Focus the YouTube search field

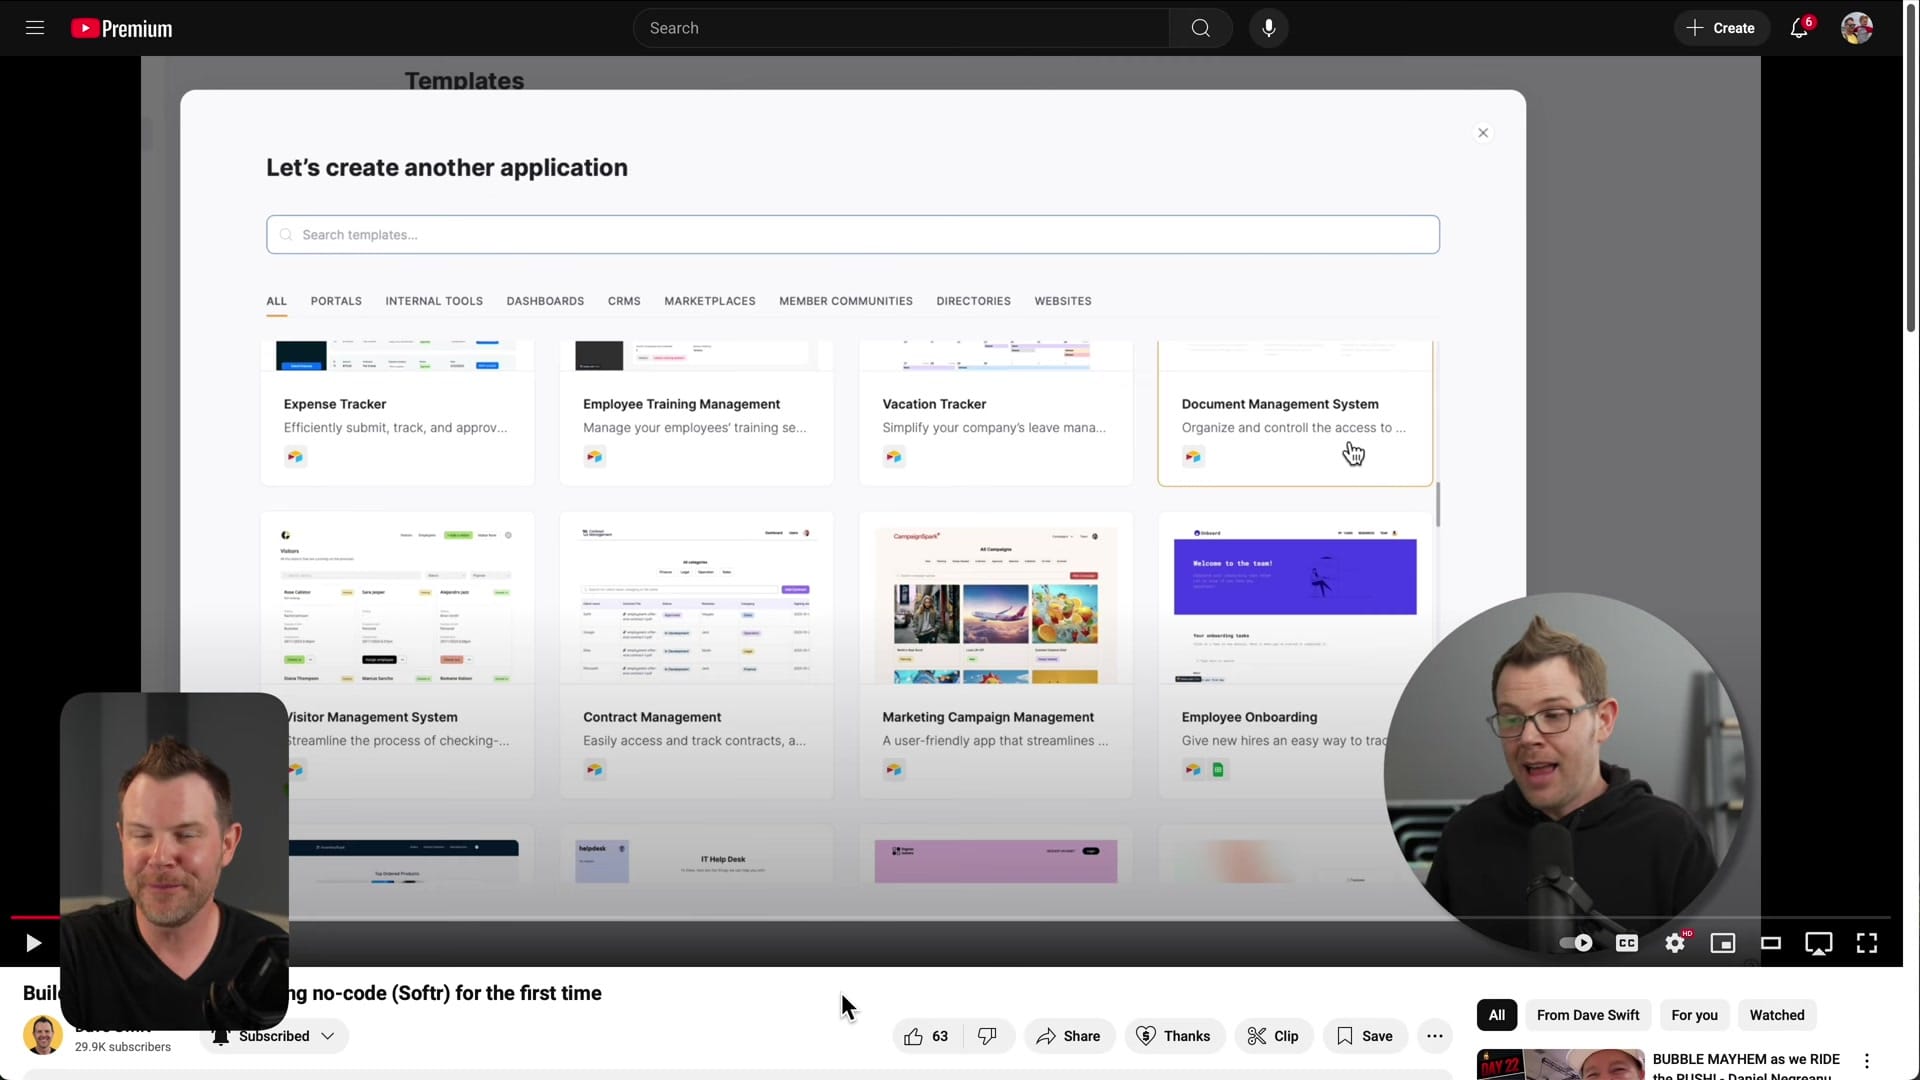(901, 28)
